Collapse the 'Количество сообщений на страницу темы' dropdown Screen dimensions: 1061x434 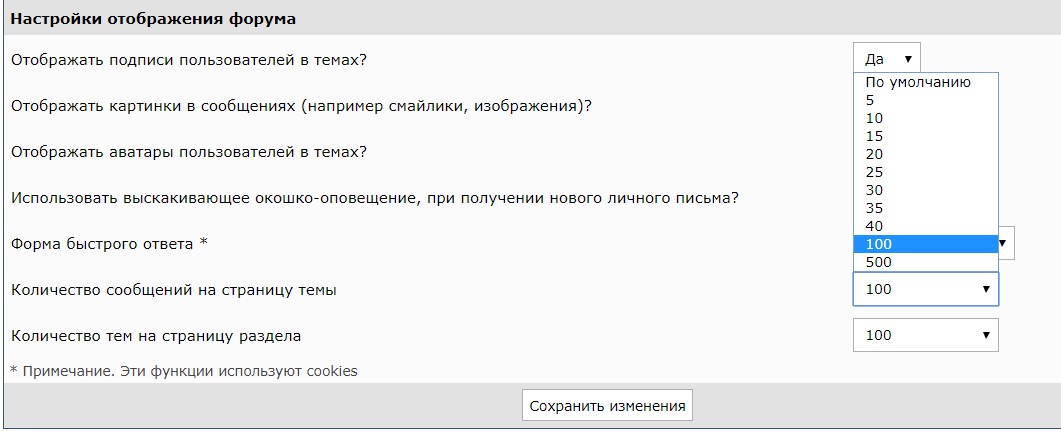tap(925, 289)
